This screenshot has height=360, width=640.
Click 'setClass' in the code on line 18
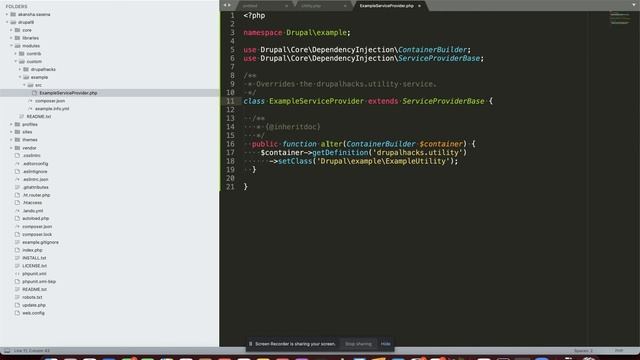(295, 161)
